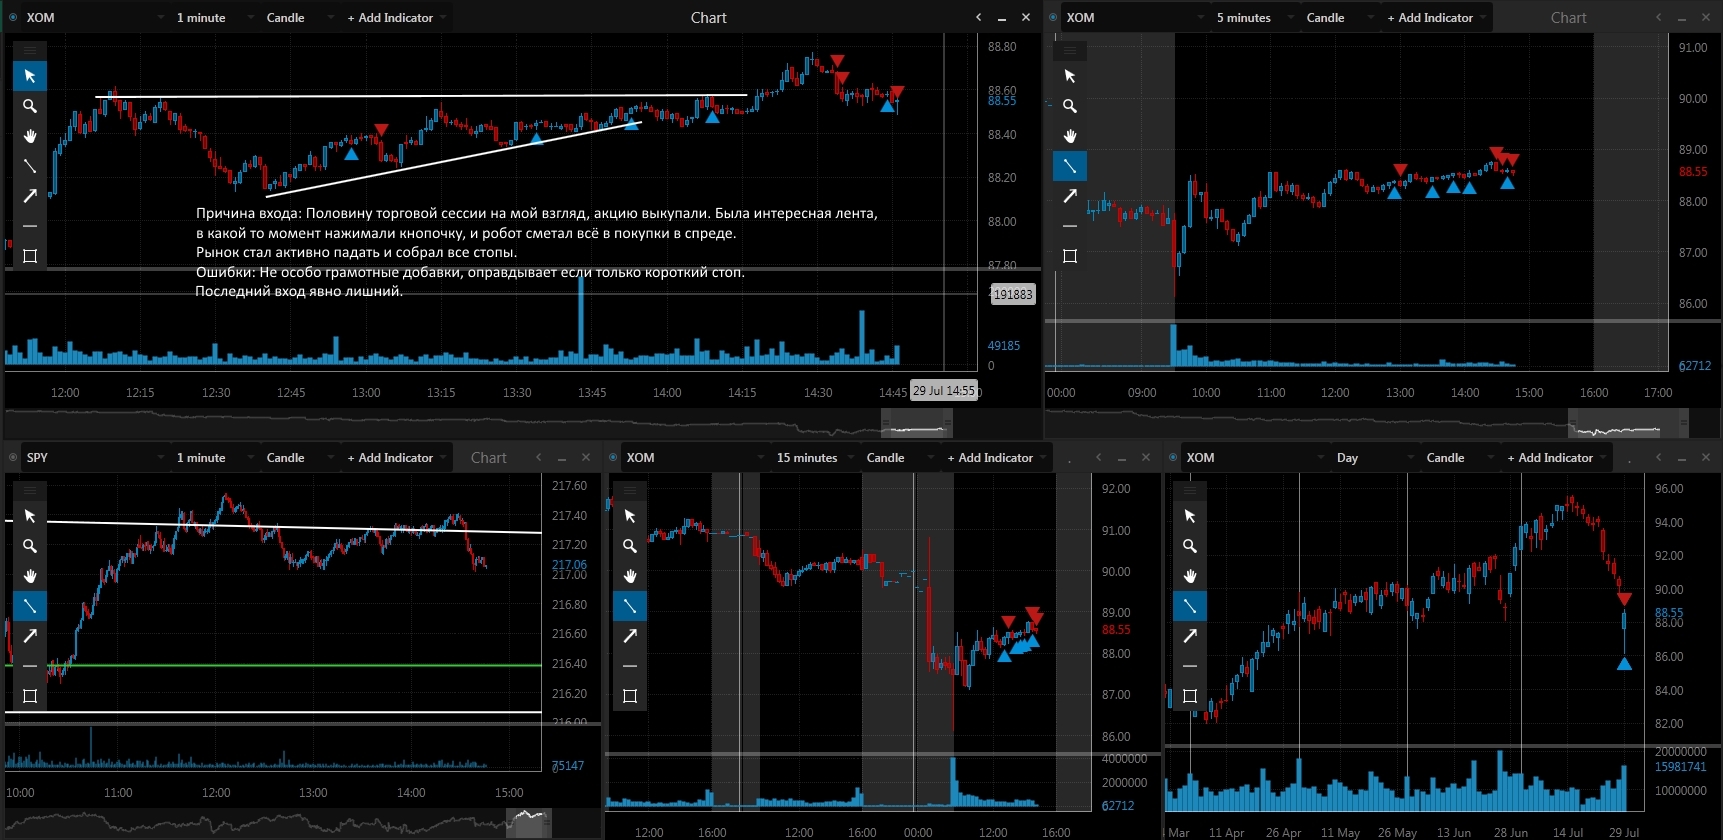This screenshot has height=840, width=1723.
Task: Click the highlighted line tool in SPY chart
Action: click(30, 606)
